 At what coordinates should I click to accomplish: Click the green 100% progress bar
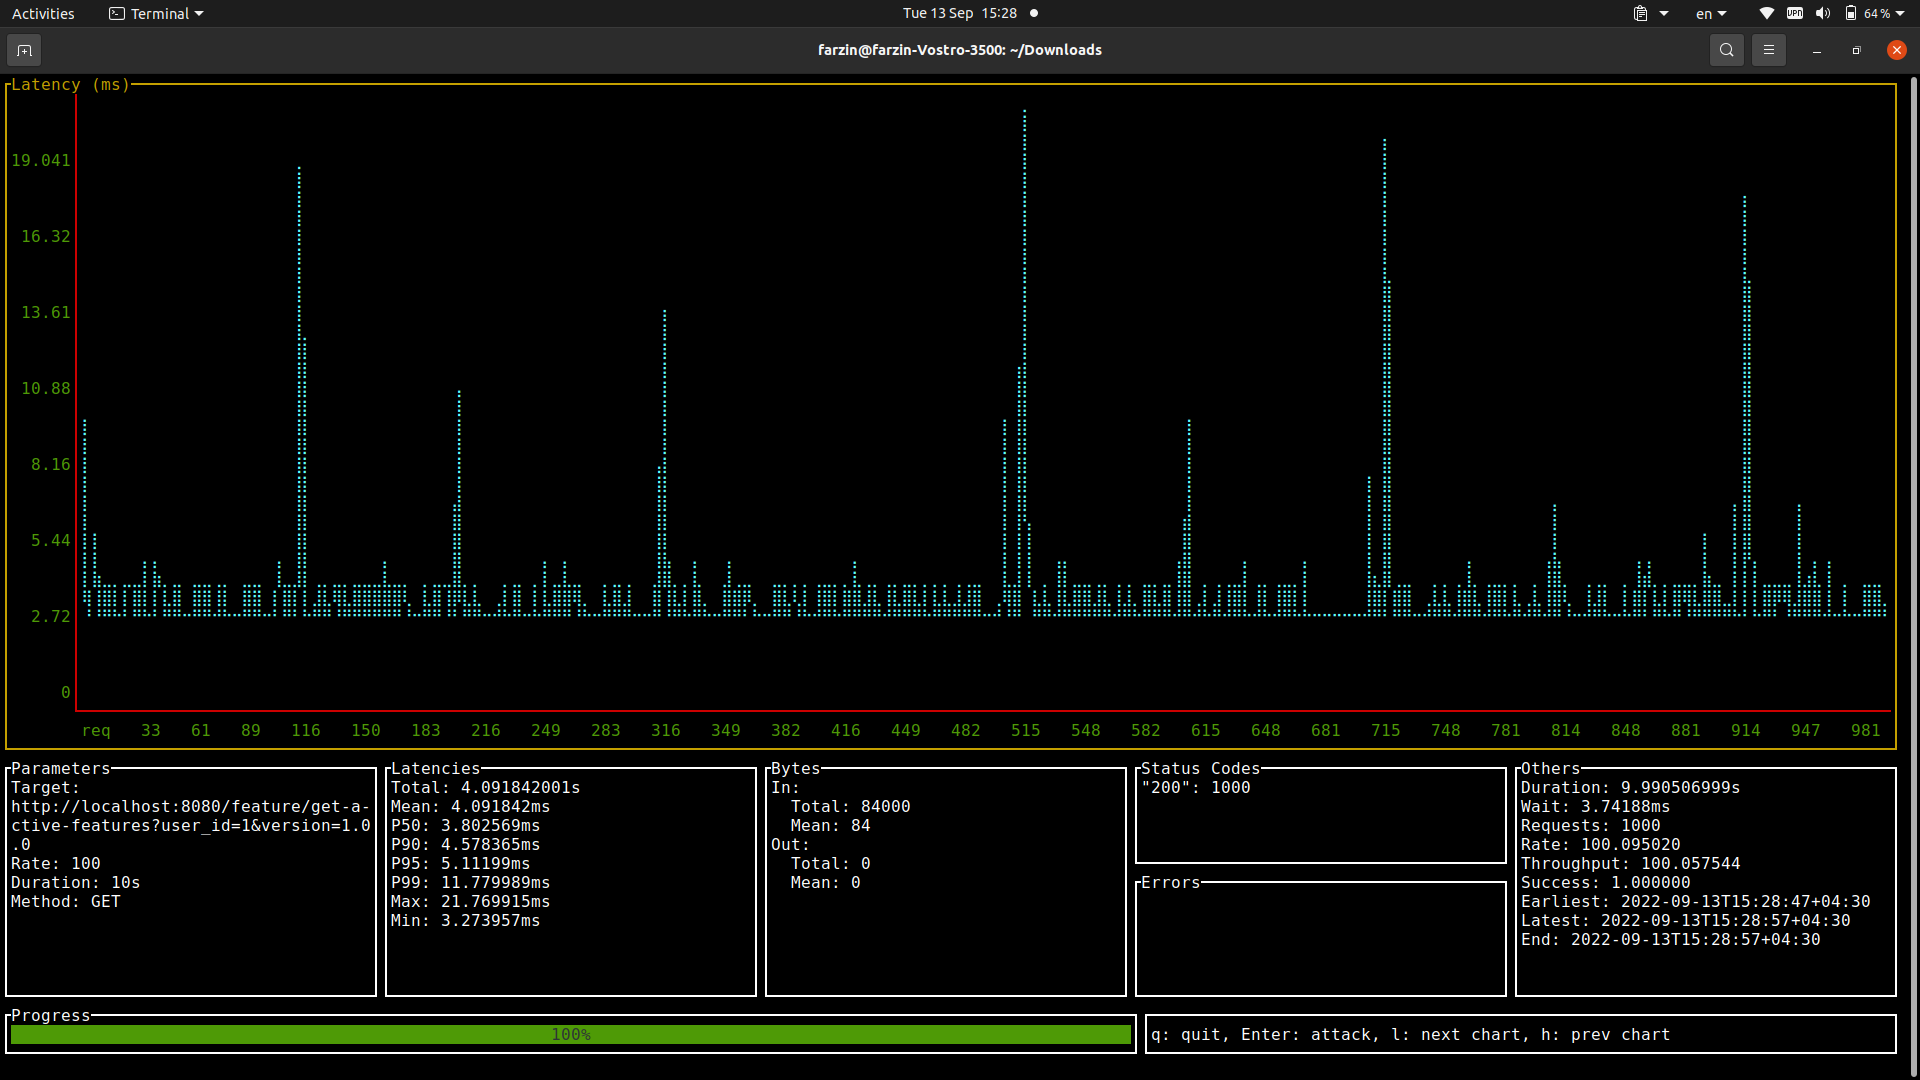point(570,1035)
